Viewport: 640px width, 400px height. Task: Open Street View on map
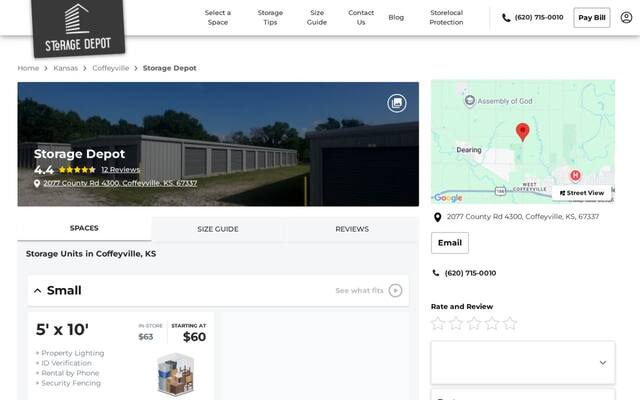click(x=582, y=193)
